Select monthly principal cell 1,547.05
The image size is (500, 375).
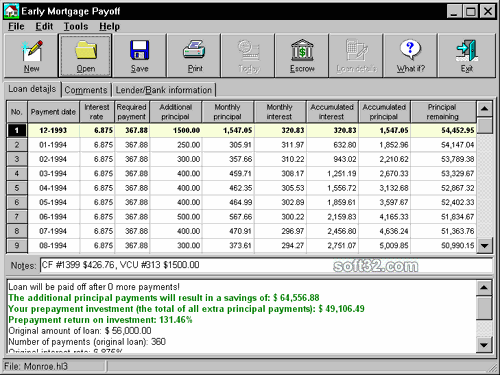click(x=228, y=130)
